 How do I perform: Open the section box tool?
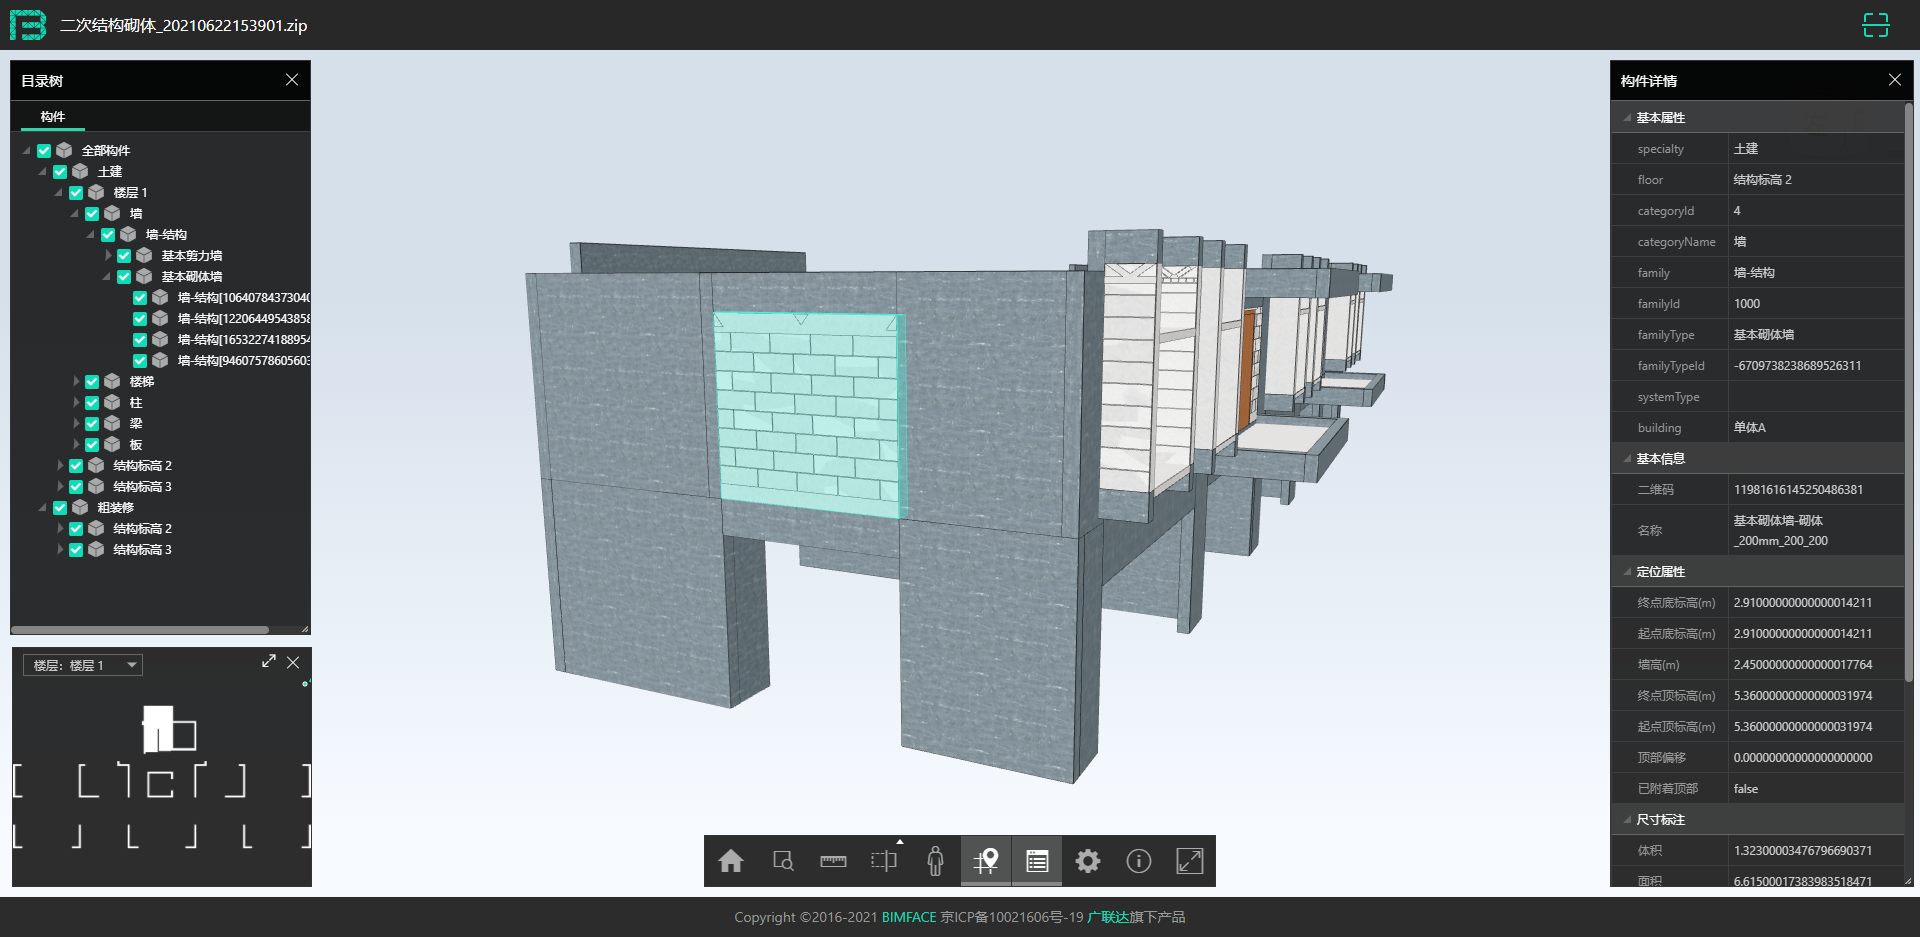click(x=884, y=861)
